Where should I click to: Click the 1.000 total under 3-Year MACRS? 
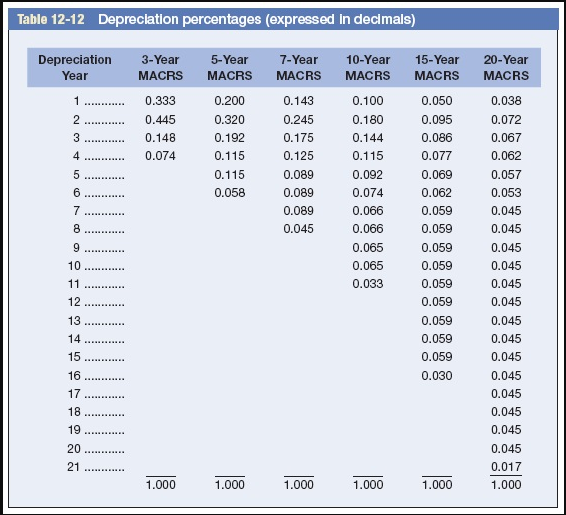[x=161, y=484]
